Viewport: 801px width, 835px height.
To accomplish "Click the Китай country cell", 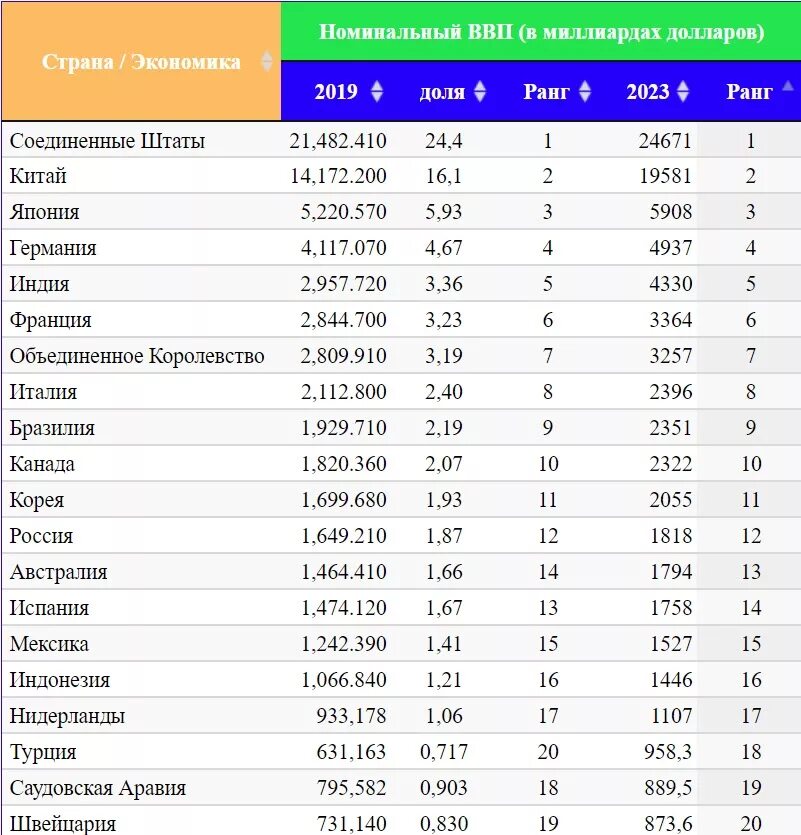I will [38, 176].
